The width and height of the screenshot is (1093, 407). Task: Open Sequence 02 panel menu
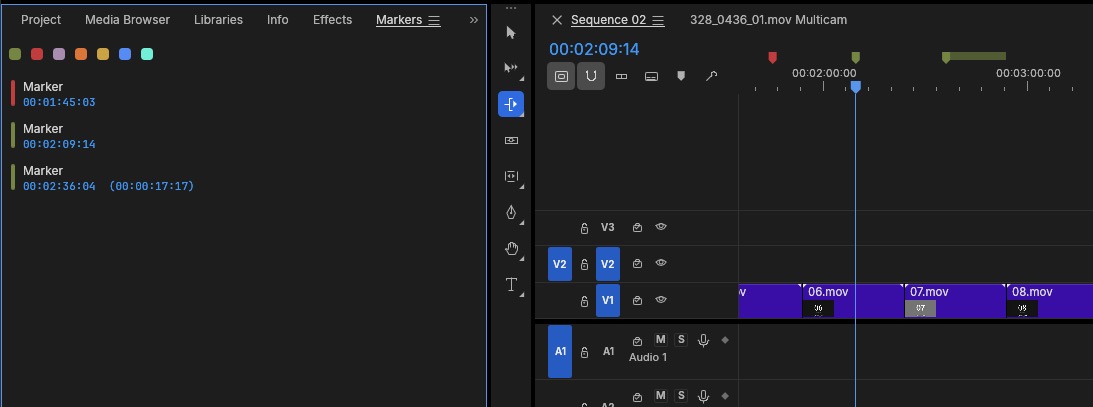coord(659,20)
